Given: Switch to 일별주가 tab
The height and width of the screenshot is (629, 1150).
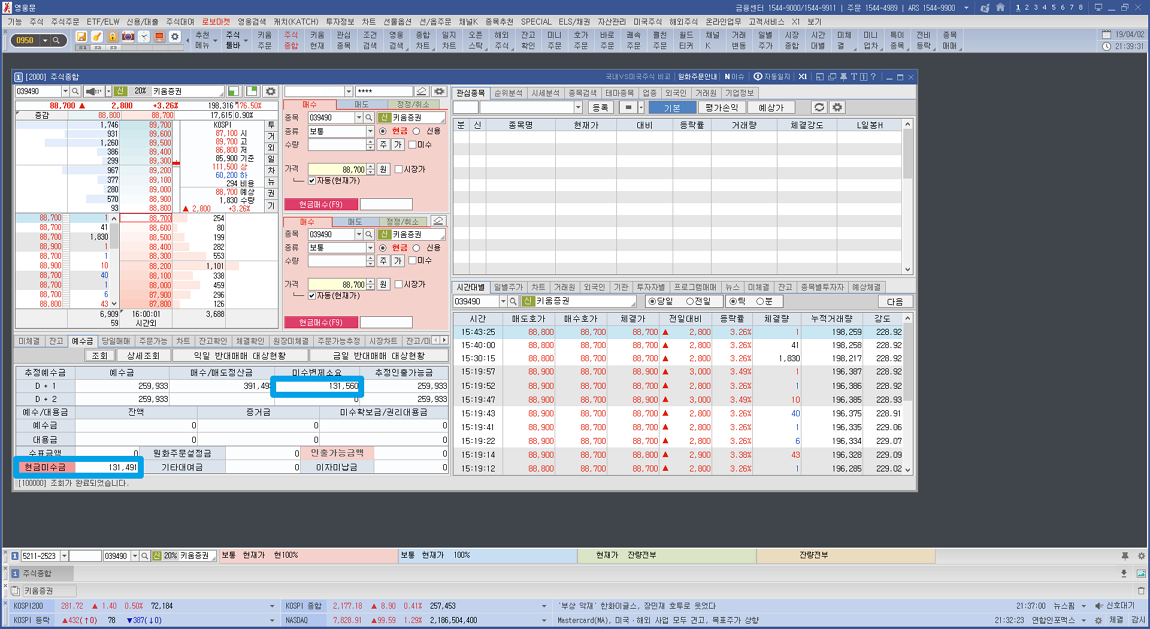Looking at the screenshot, I should (x=508, y=287).
